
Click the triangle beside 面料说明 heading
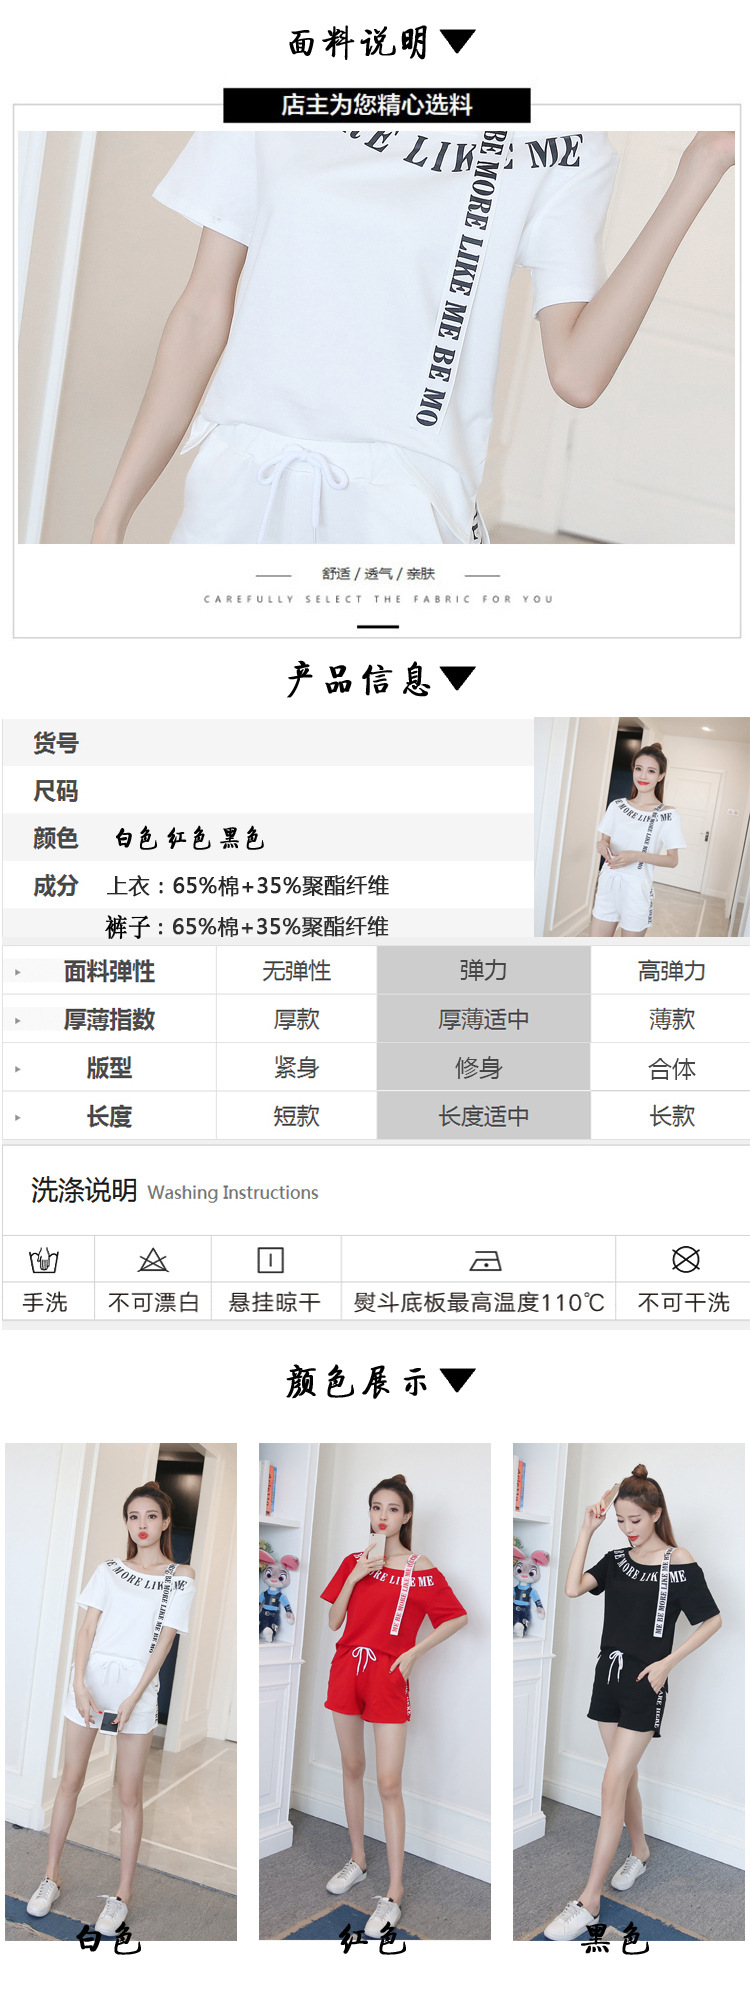[458, 42]
